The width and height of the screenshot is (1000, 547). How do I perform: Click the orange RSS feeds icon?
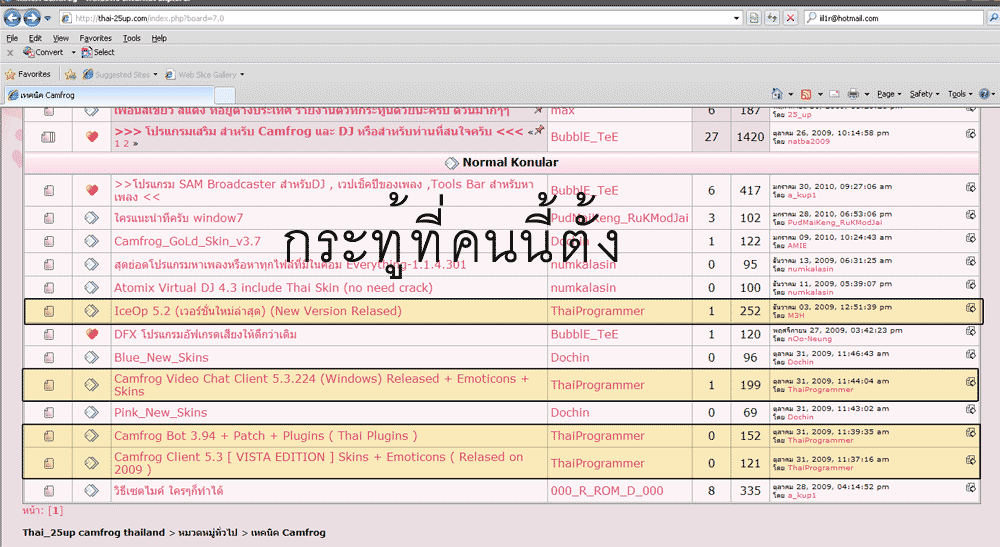(x=806, y=94)
